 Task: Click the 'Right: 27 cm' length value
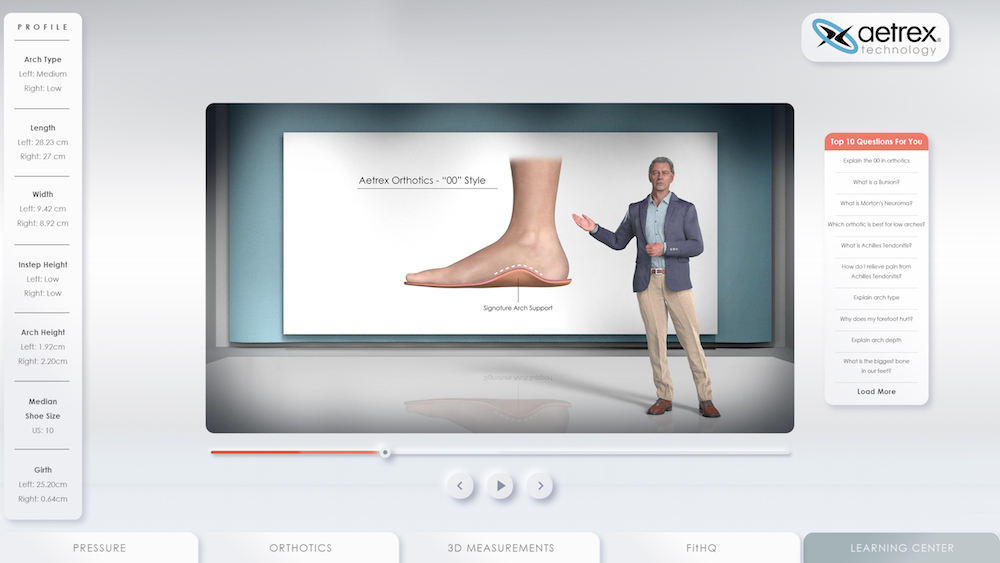point(43,156)
